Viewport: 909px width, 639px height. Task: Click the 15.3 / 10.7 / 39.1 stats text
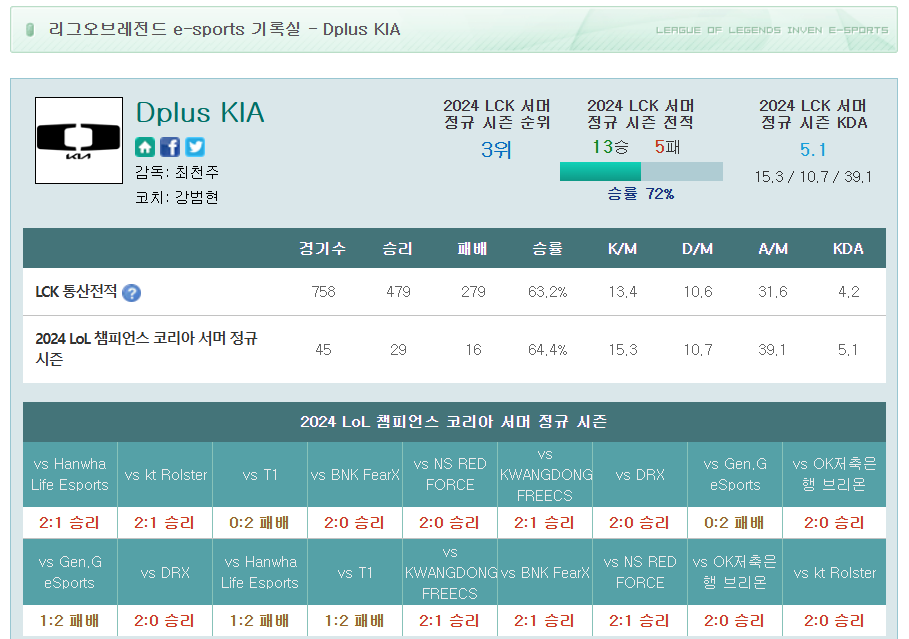(813, 177)
